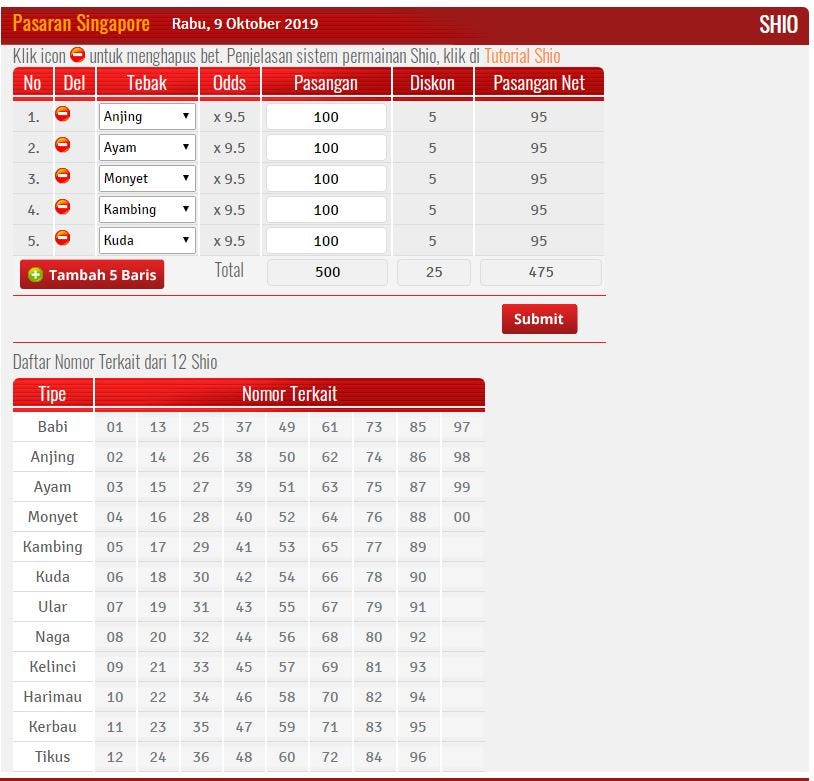814x781 pixels.
Task: Click the Diskon column header
Action: [432, 83]
